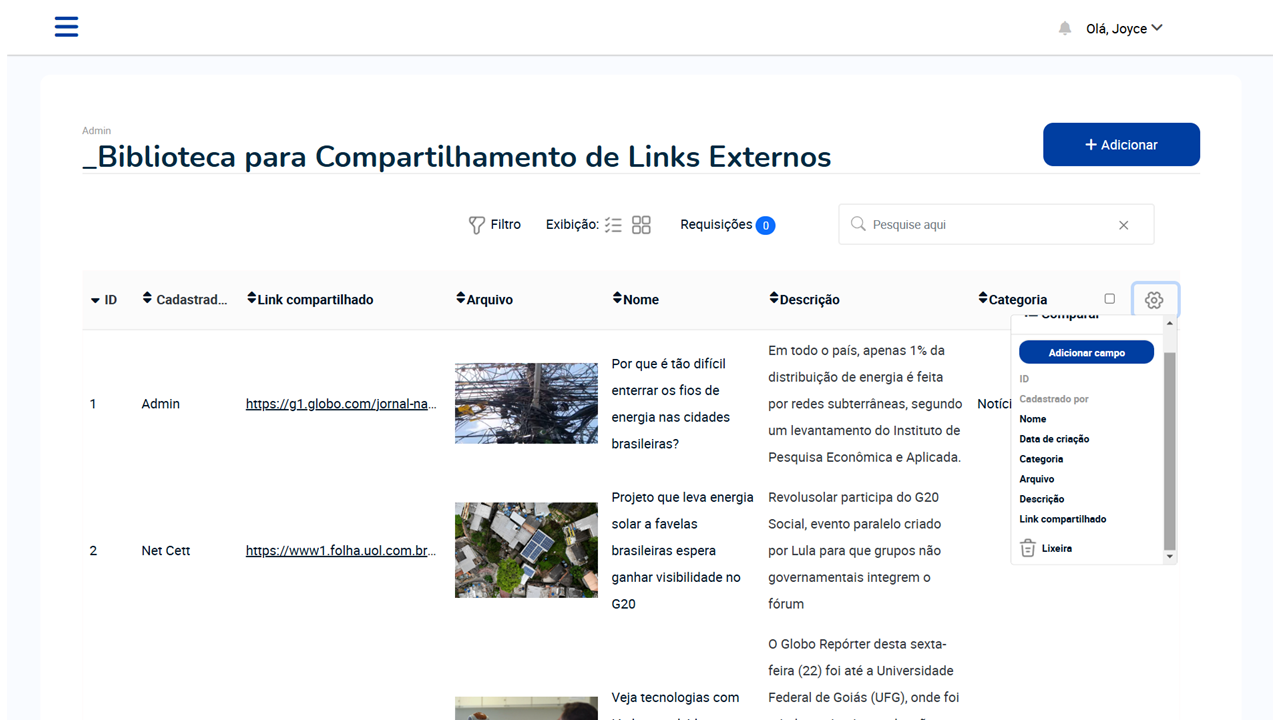1280x720 pixels.
Task: Toggle the table settings gear
Action: 1155,300
